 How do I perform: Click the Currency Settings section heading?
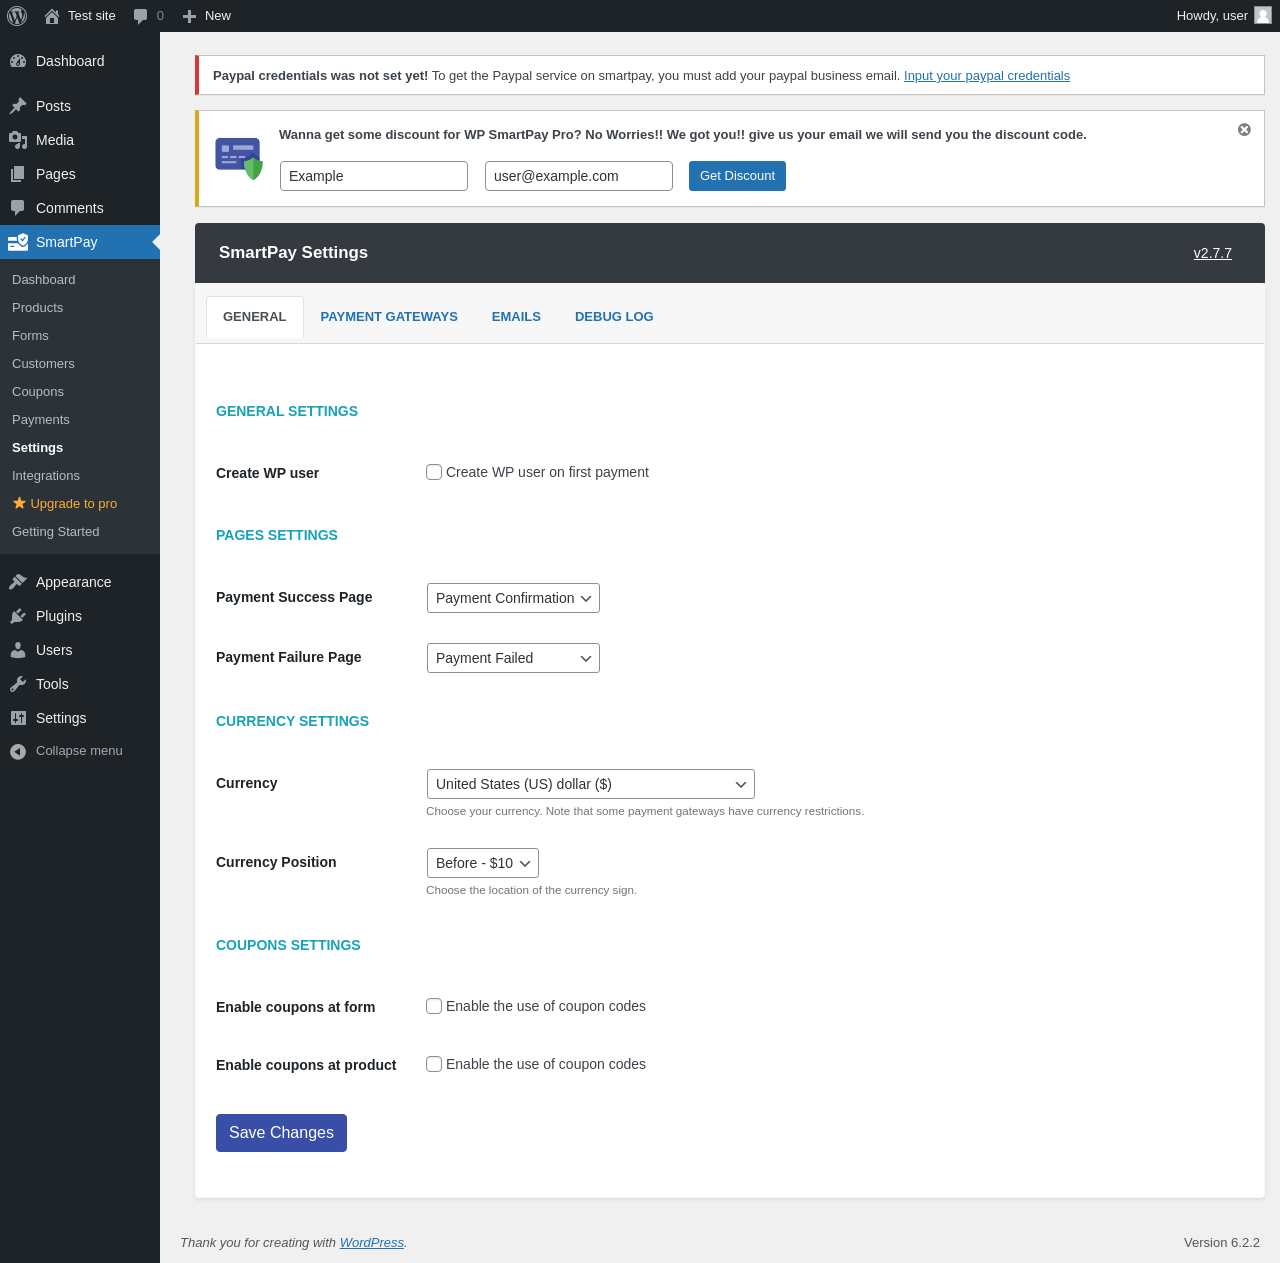292,721
